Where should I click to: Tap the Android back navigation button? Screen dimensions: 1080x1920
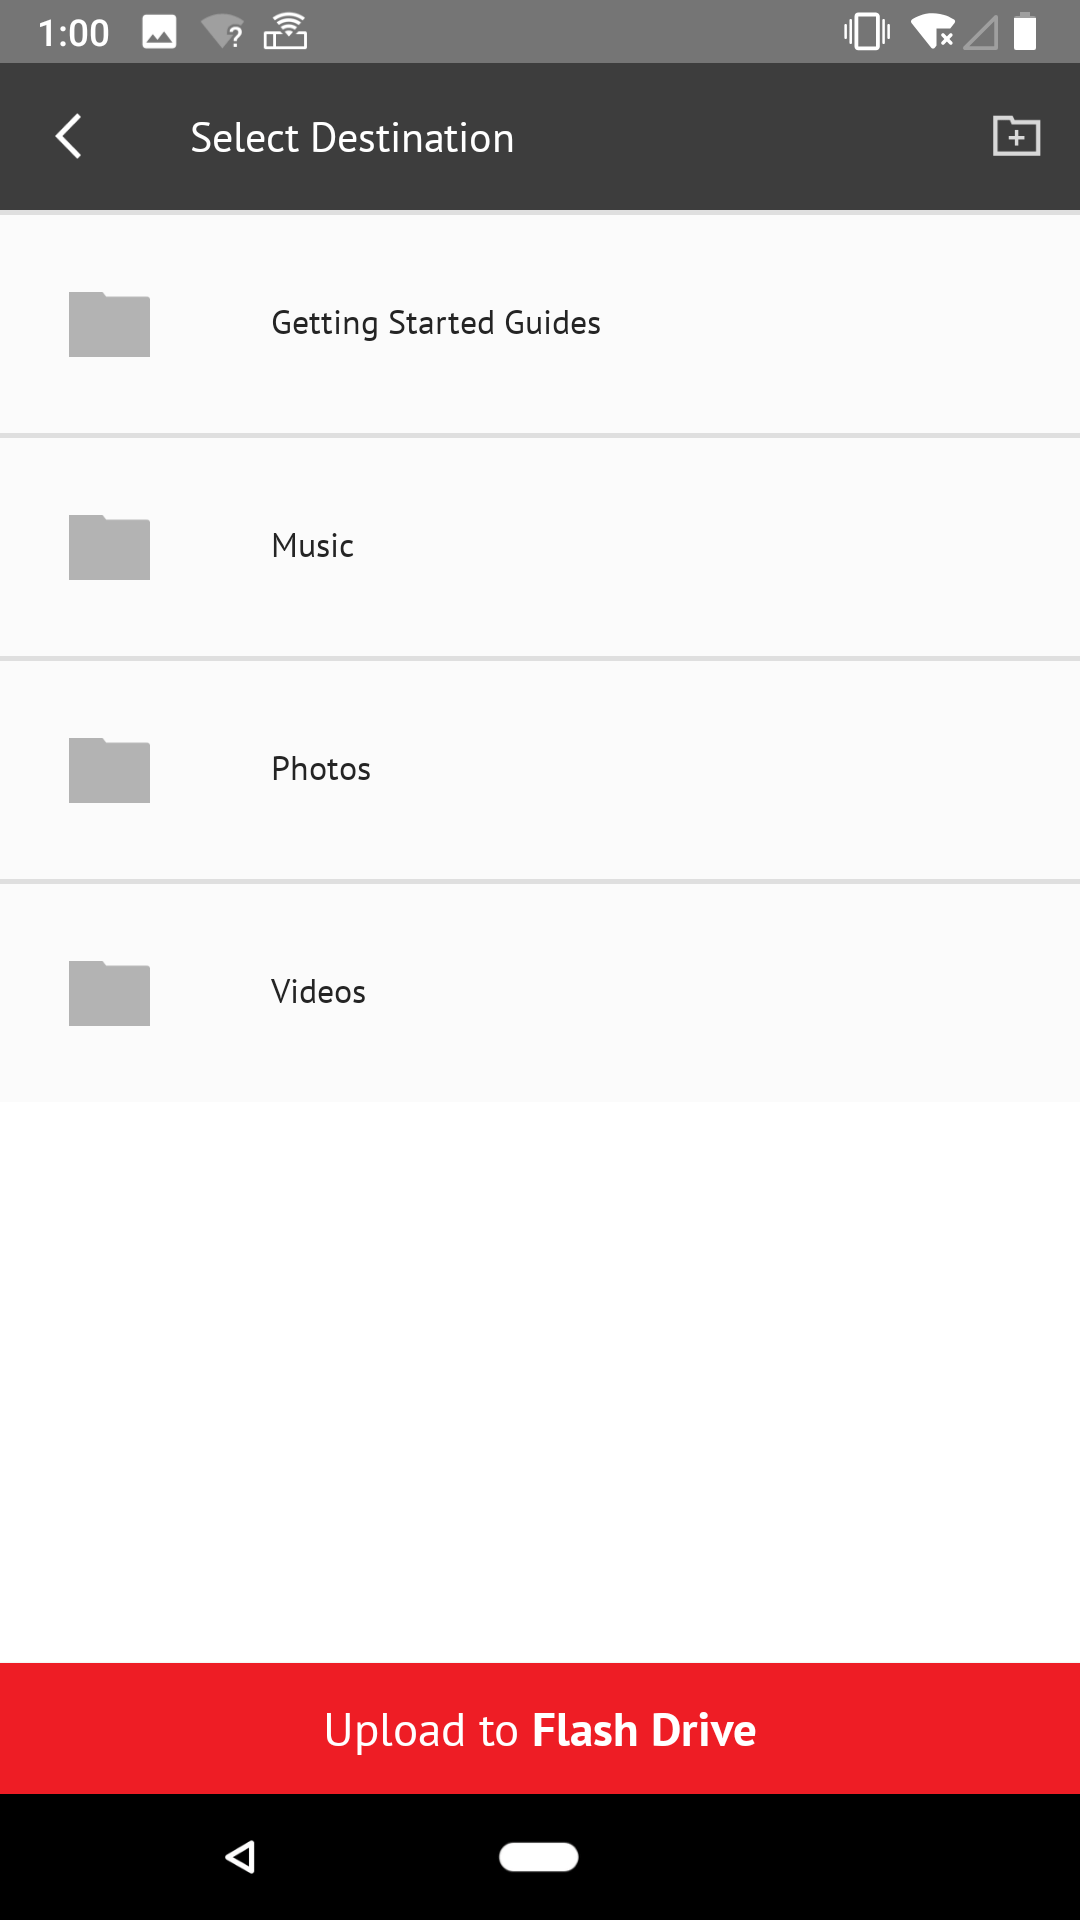(240, 1857)
